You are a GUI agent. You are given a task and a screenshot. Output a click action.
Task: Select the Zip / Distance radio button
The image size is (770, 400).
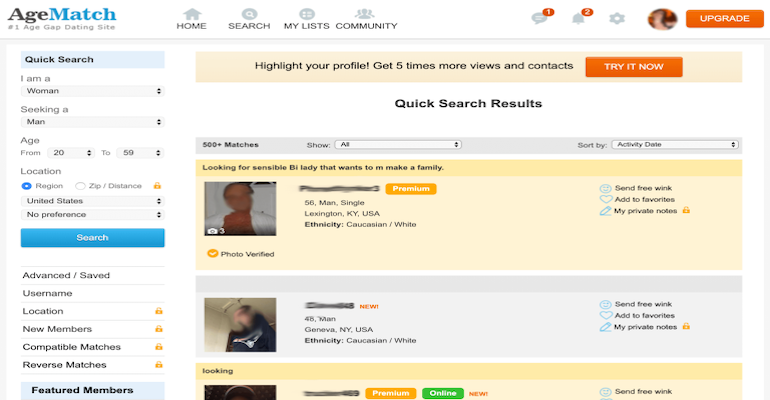click(x=81, y=186)
